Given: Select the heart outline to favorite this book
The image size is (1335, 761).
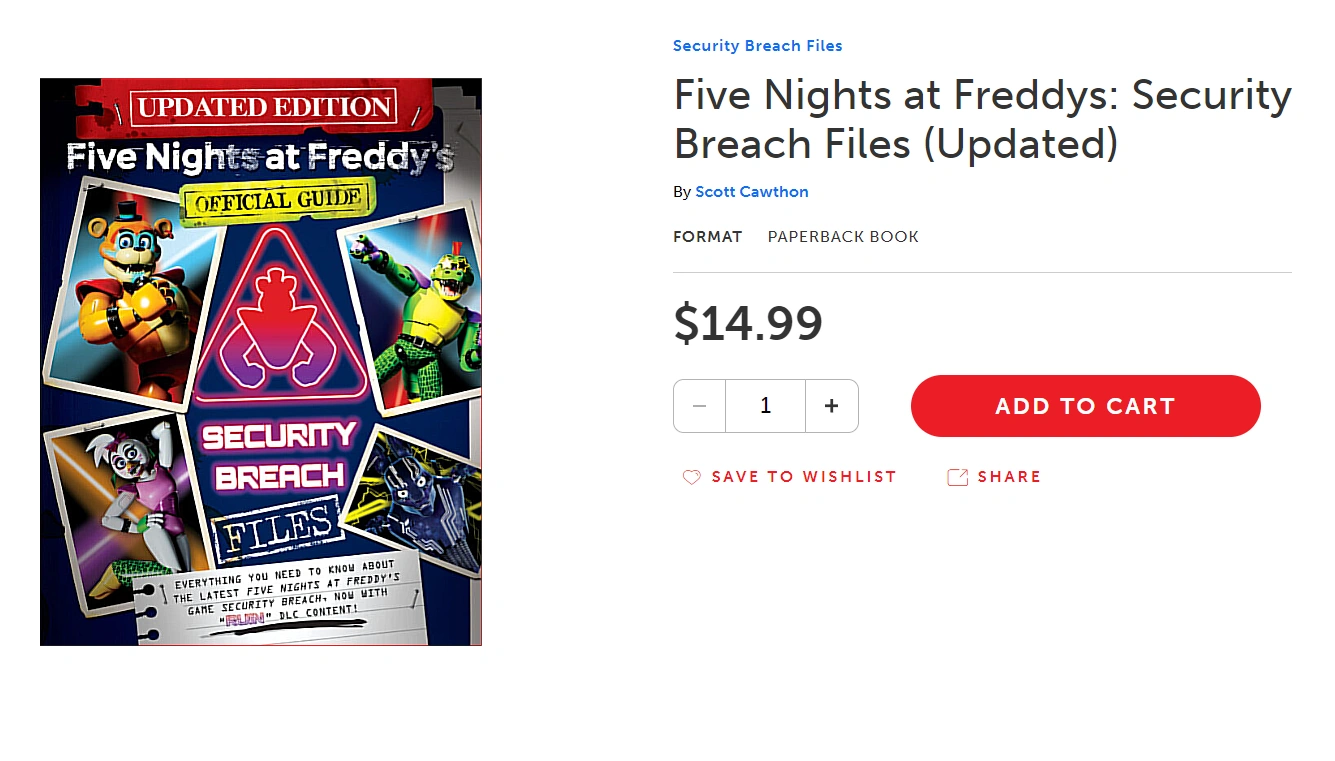Looking at the screenshot, I should tap(691, 477).
